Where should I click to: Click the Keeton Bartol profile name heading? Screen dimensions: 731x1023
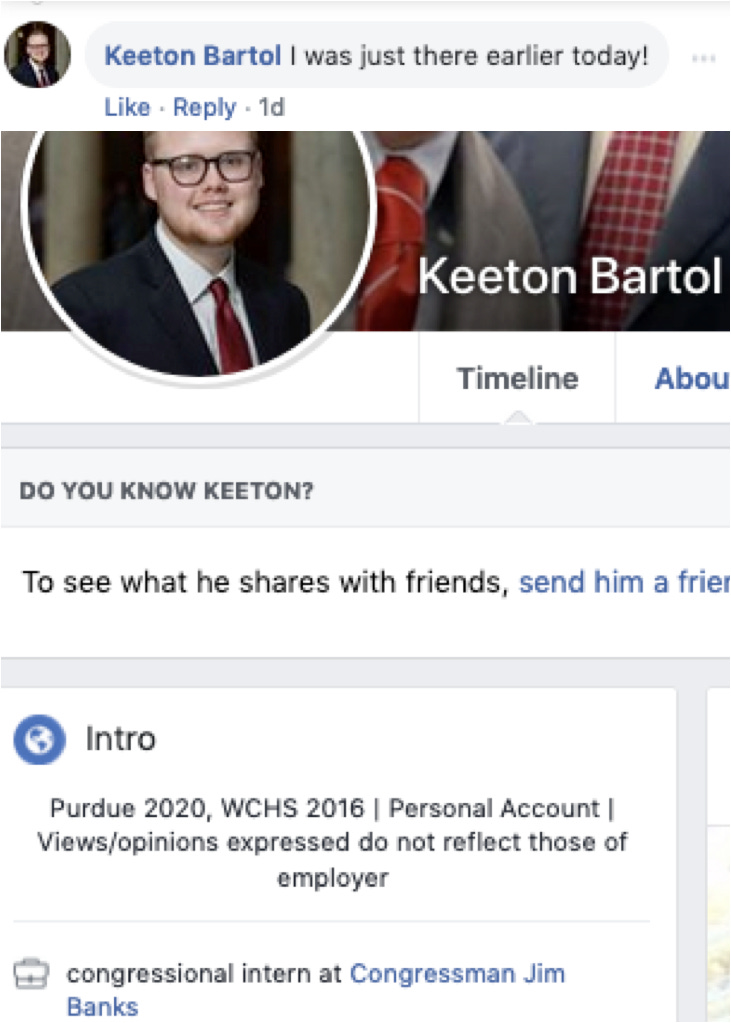(x=570, y=277)
